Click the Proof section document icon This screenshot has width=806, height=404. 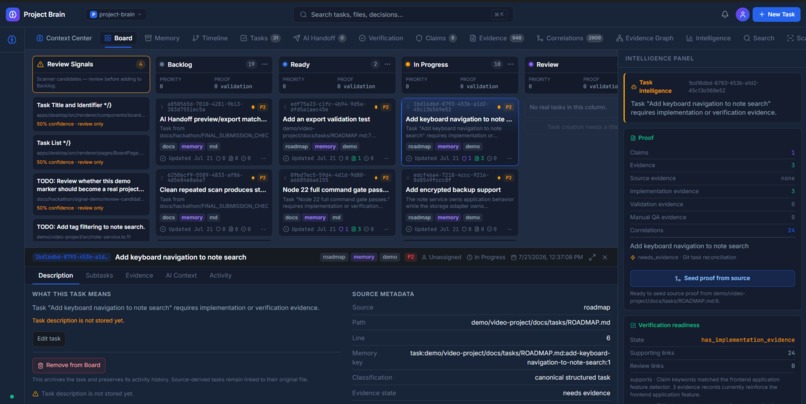633,138
